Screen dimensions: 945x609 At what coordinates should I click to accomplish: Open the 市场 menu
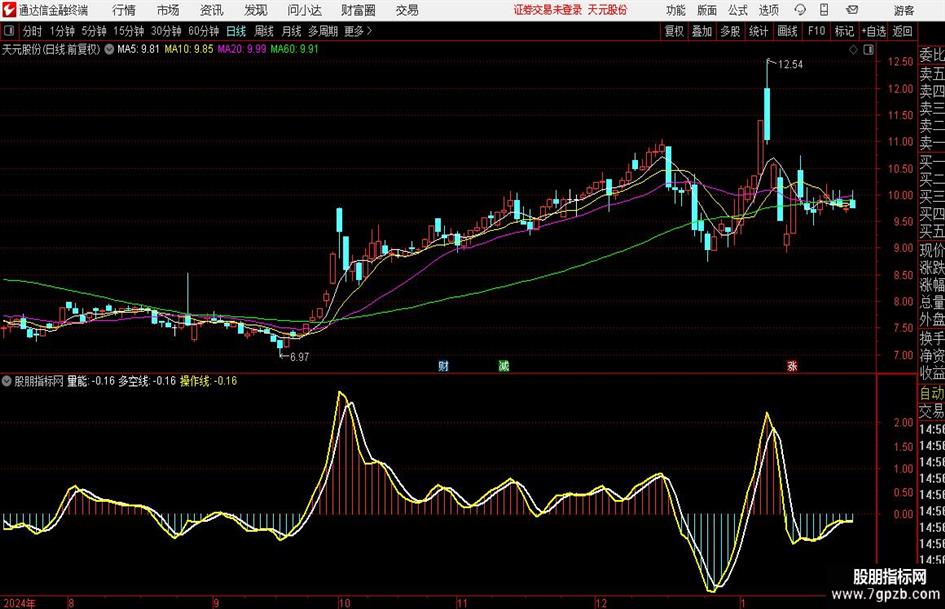[168, 10]
